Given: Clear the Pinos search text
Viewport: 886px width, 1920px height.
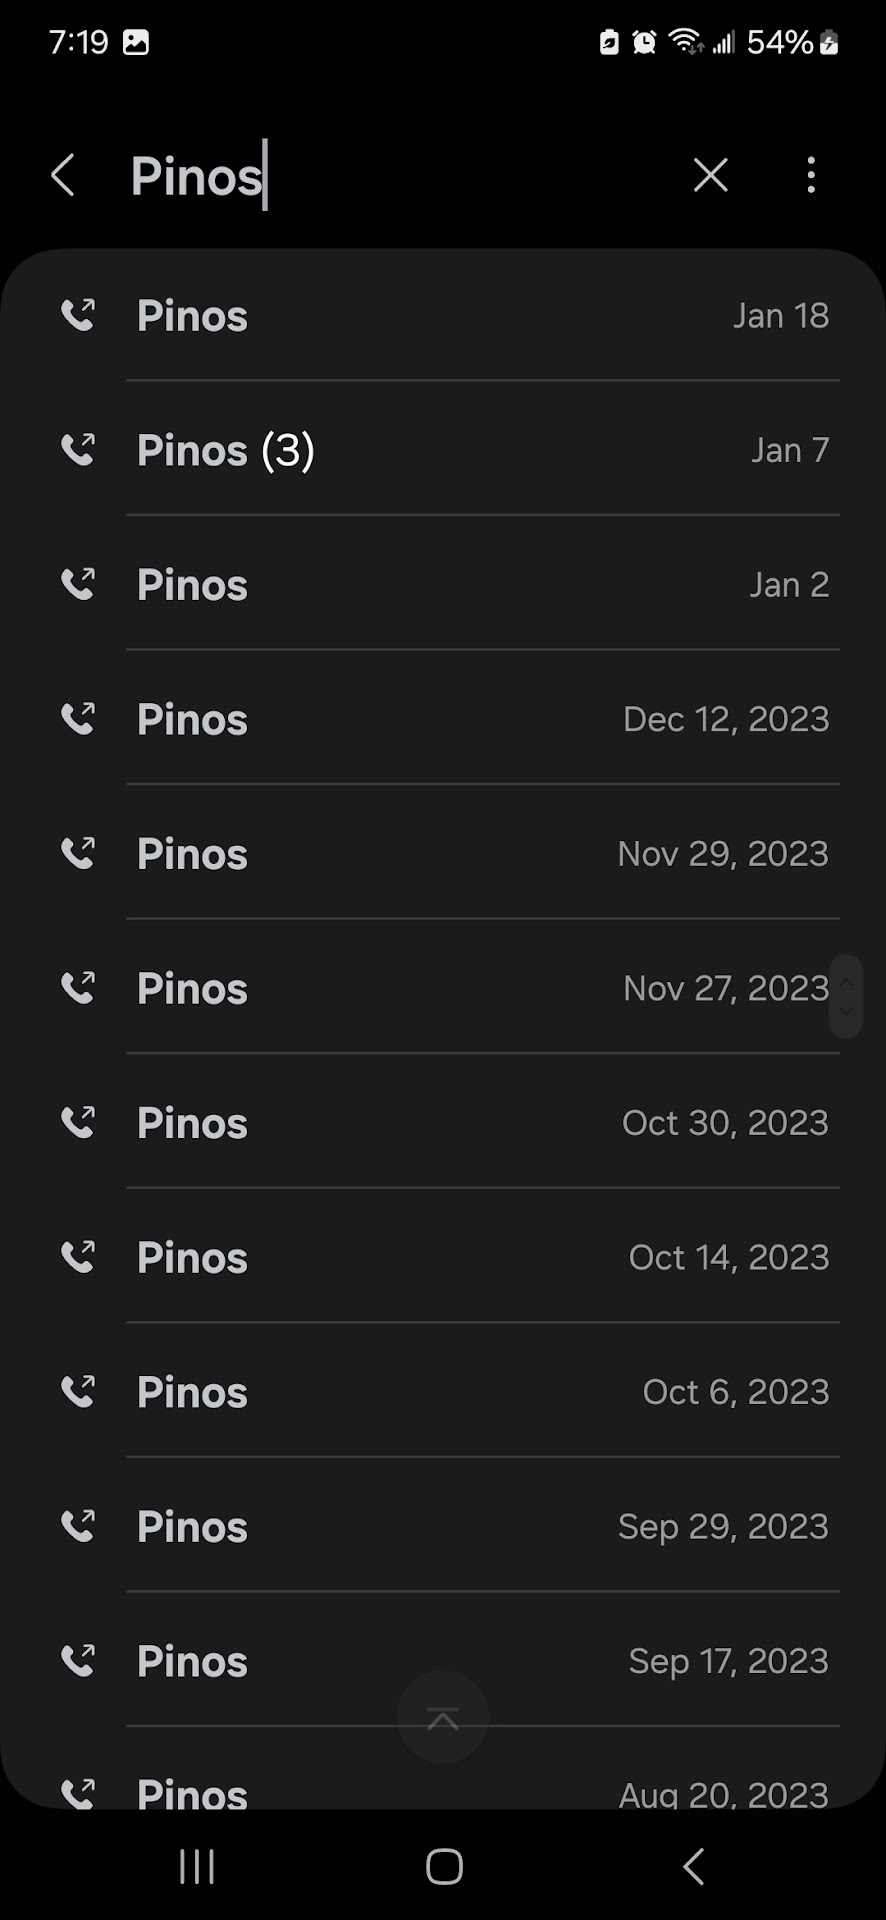Looking at the screenshot, I should [710, 176].
